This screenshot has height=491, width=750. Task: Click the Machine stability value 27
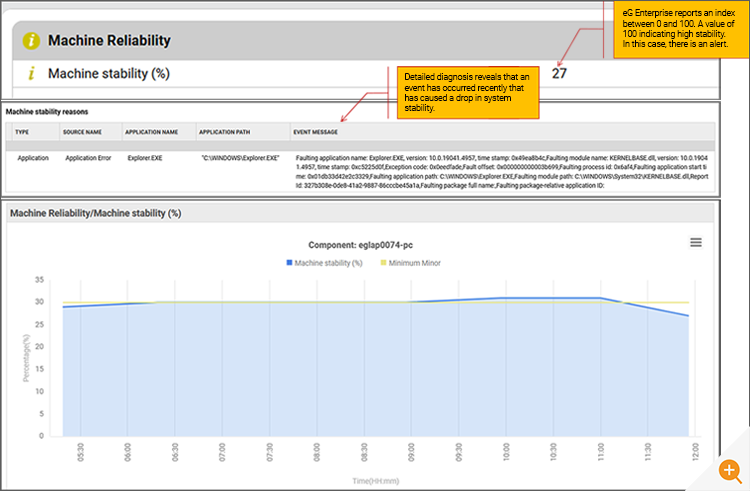click(559, 74)
